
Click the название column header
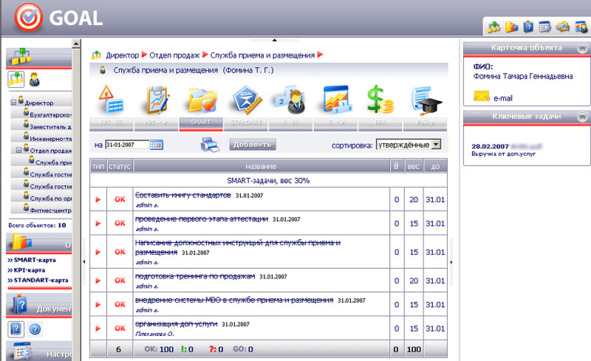[x=261, y=166]
